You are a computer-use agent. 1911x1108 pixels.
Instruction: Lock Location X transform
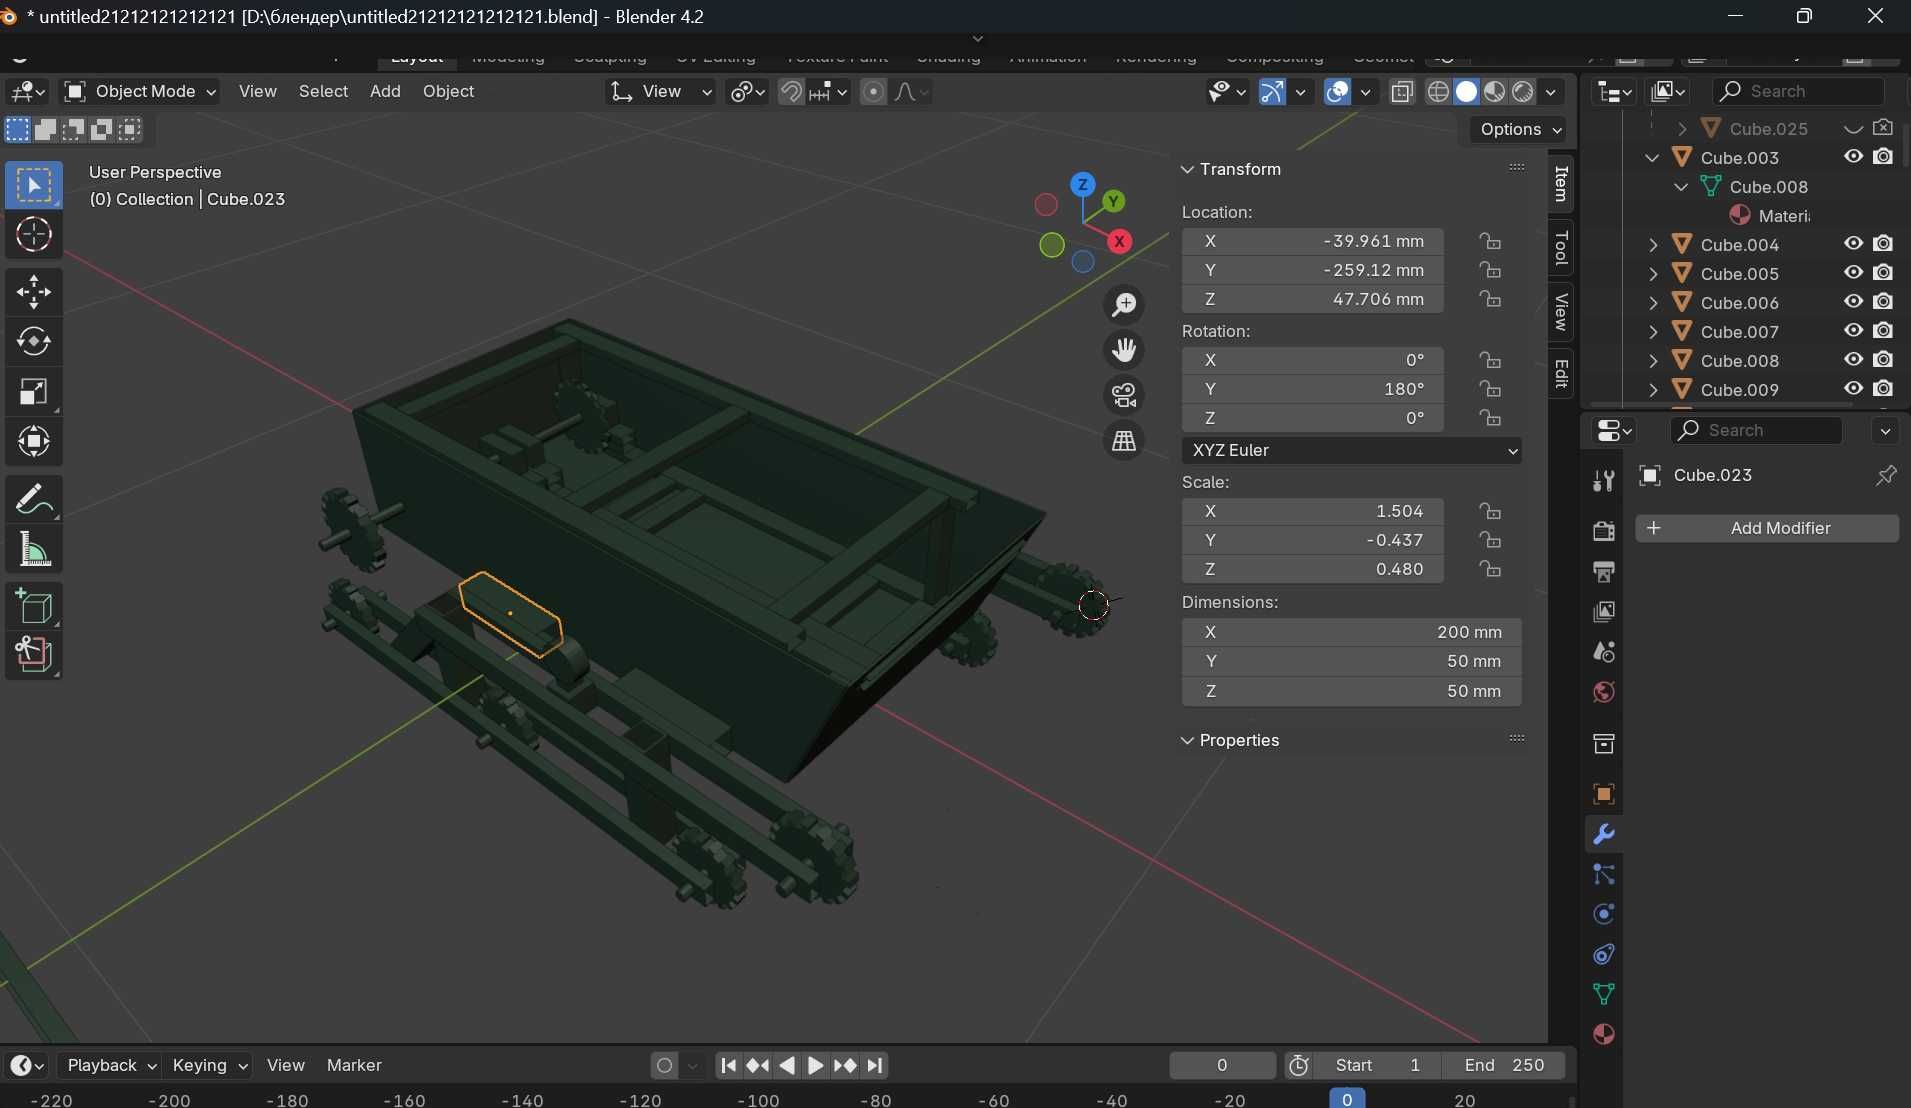pyautogui.click(x=1491, y=241)
